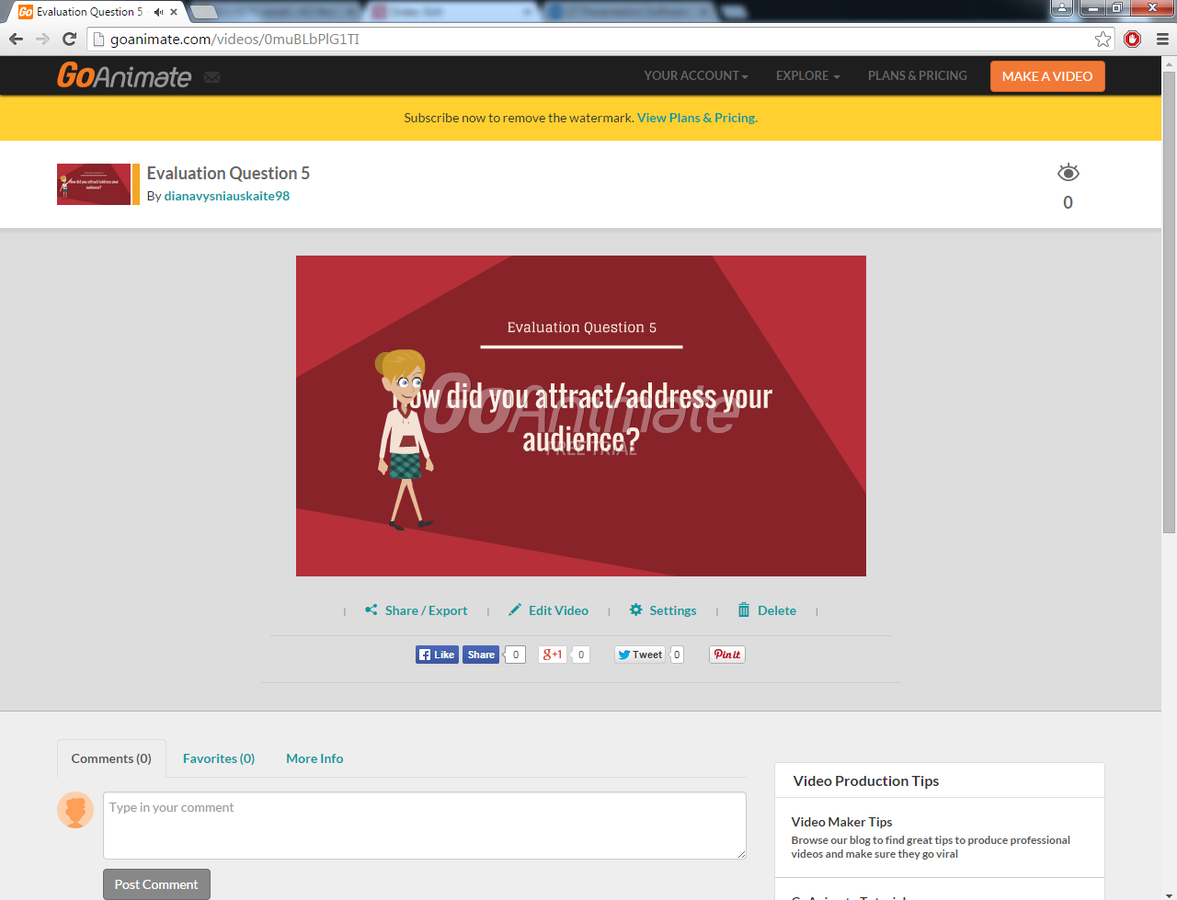This screenshot has width=1177, height=900.
Task: Open video Settings link
Action: (x=673, y=610)
